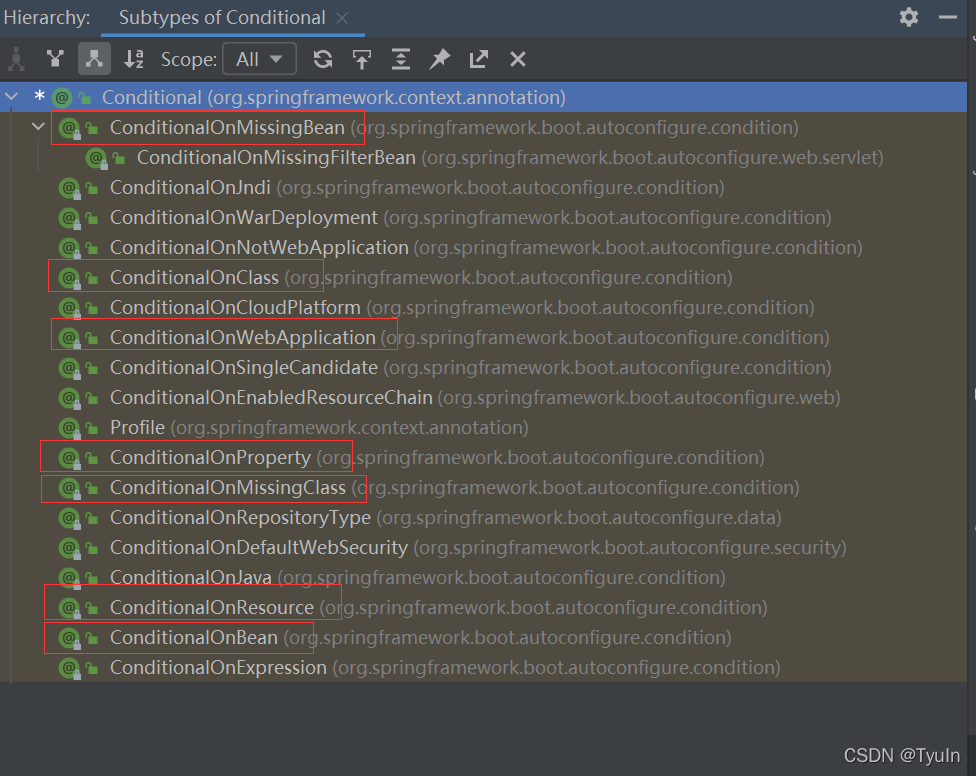Toggle alphabetical sort button
This screenshot has height=776, width=976.
click(134, 59)
